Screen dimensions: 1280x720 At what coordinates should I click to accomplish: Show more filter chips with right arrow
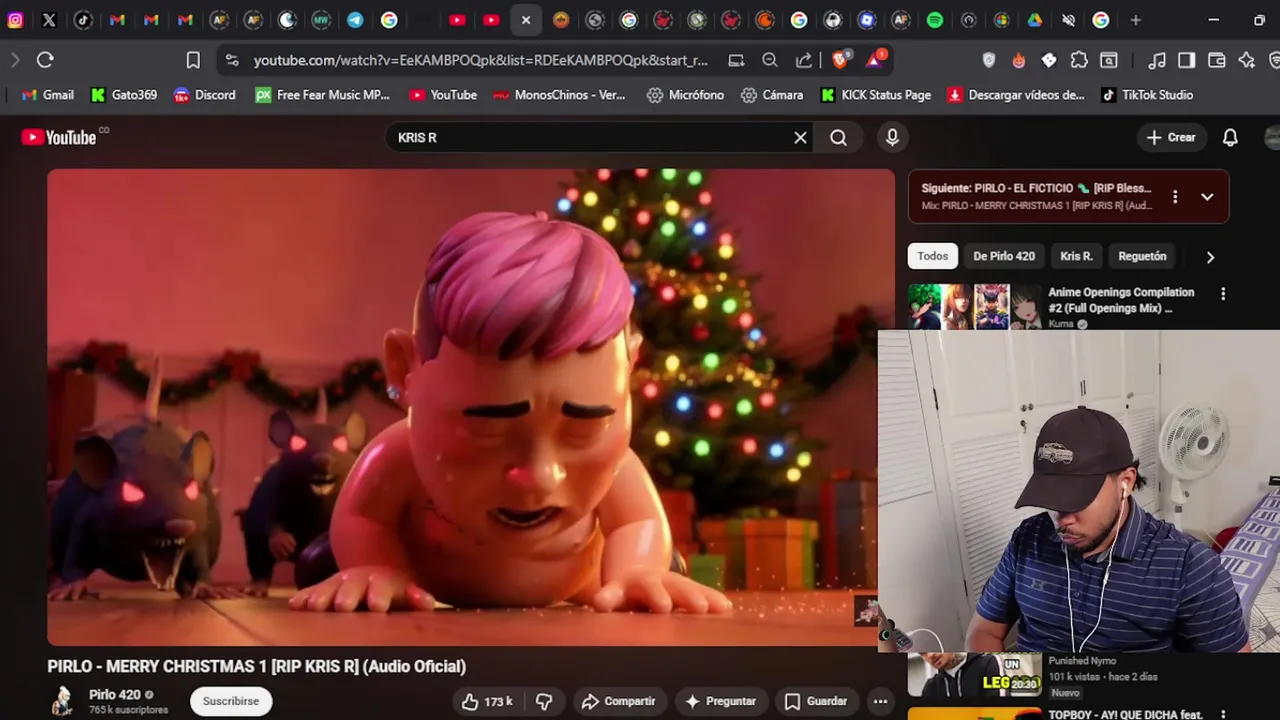pyautogui.click(x=1210, y=257)
